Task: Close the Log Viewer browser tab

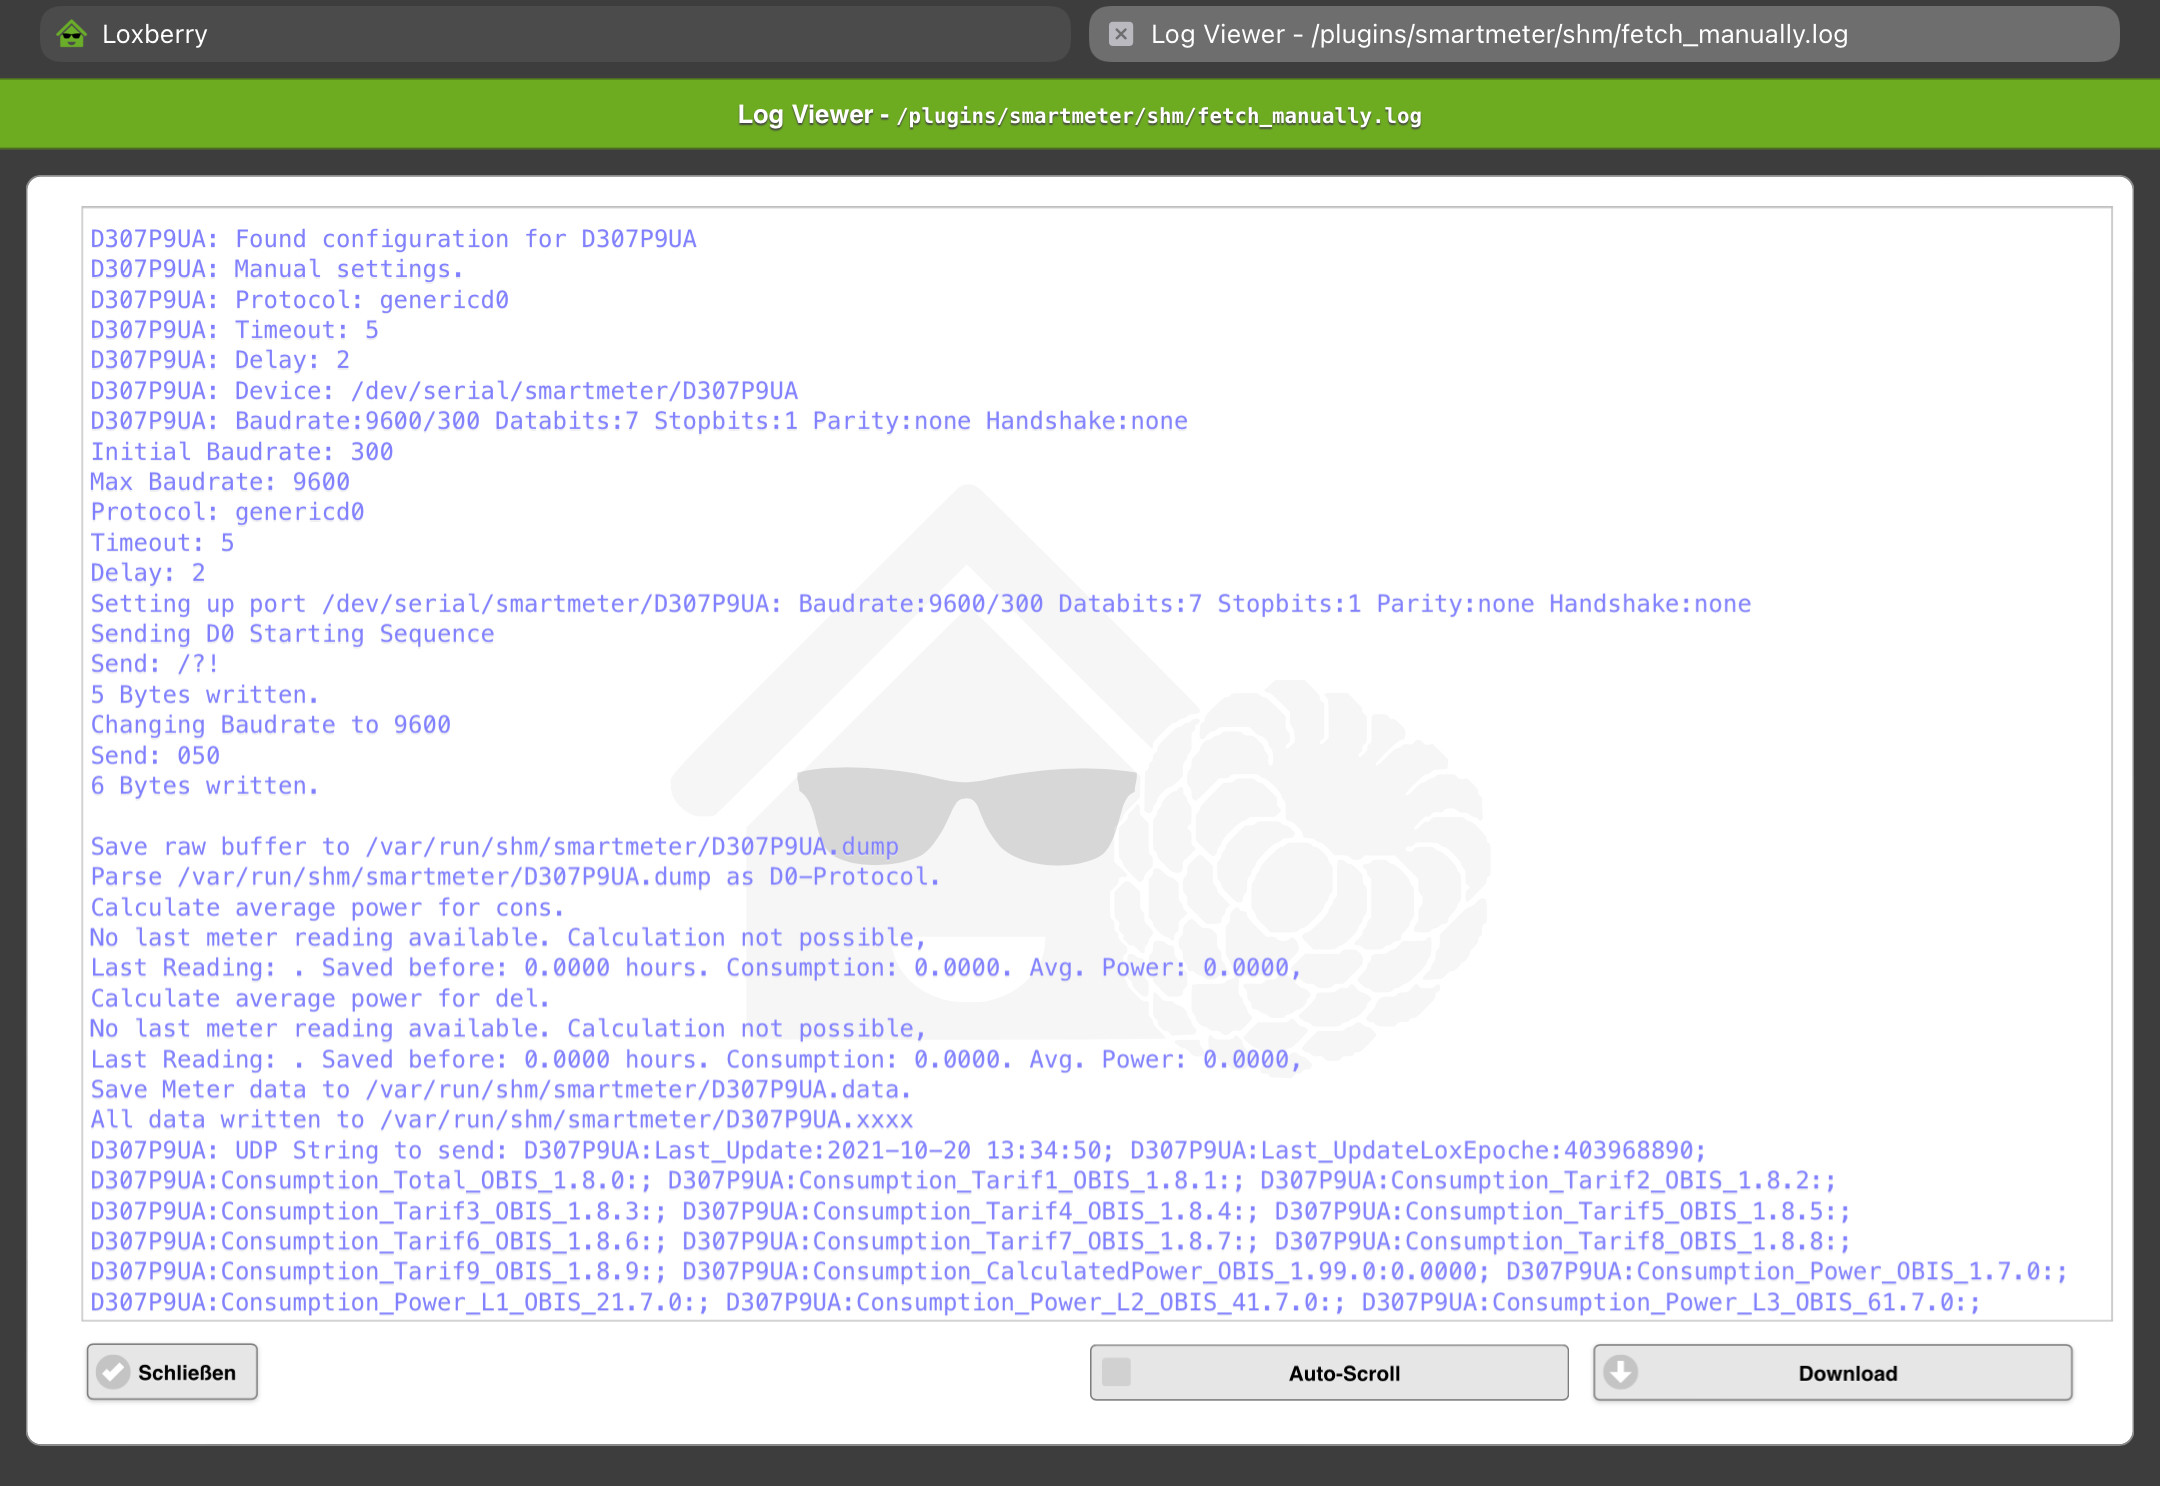Action: click(x=1121, y=34)
